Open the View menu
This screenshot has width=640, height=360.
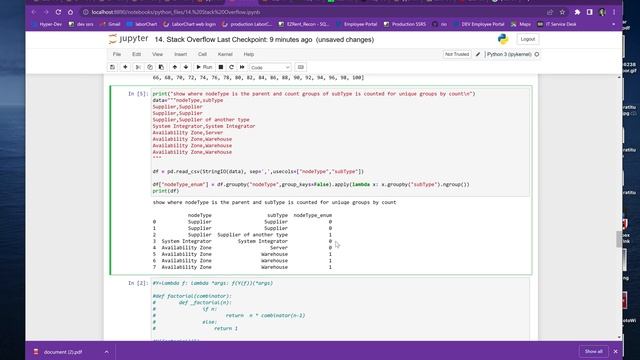[x=158, y=54]
